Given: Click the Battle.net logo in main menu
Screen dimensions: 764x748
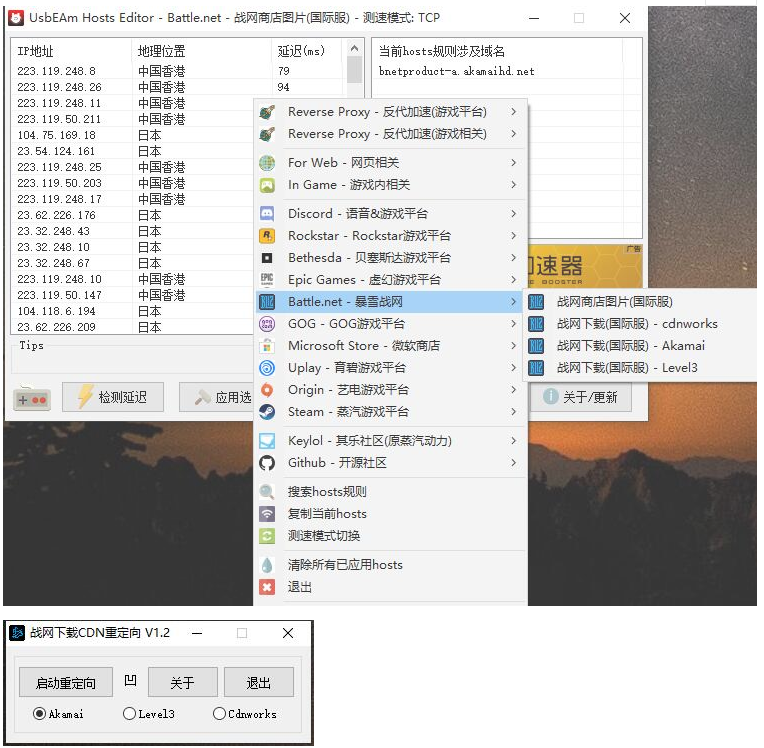Looking at the screenshot, I should (267, 302).
